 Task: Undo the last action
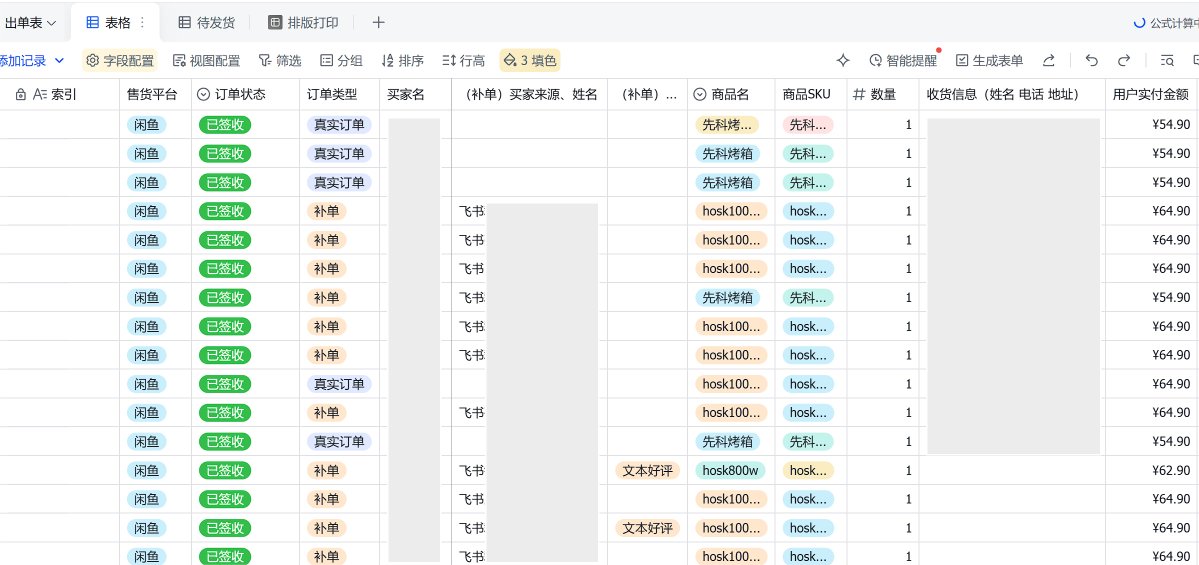click(x=1091, y=60)
